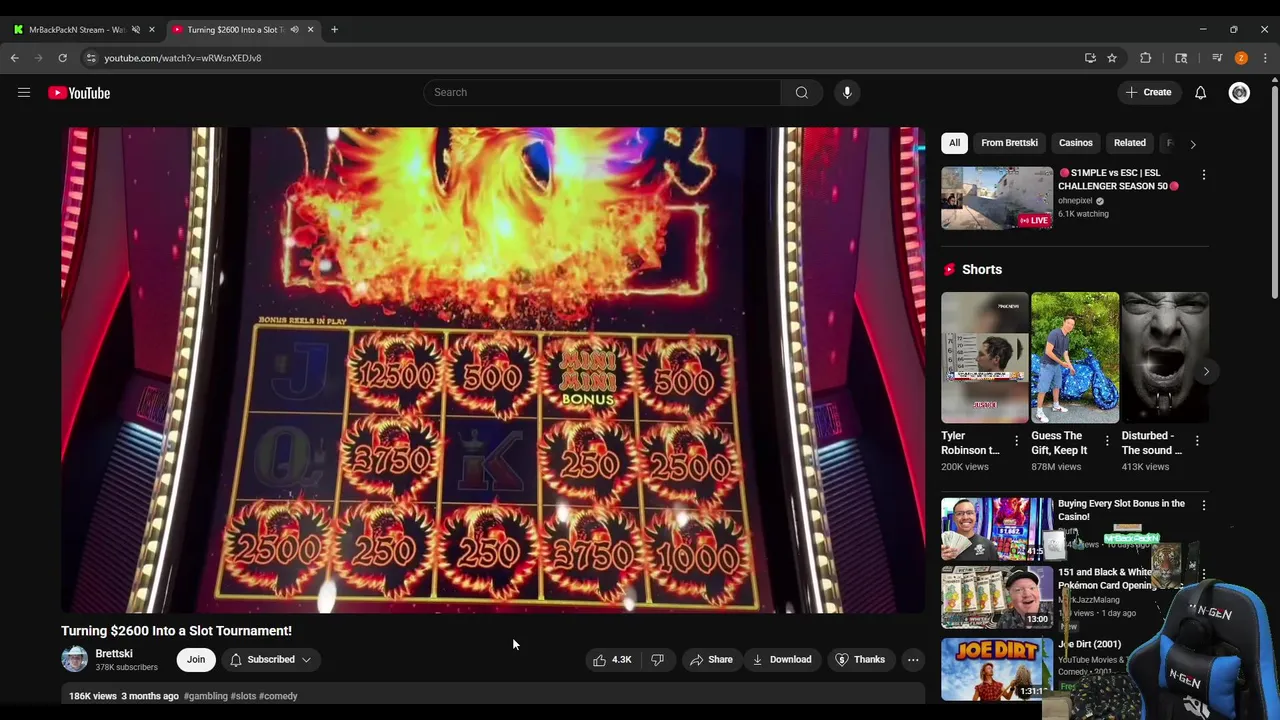The height and width of the screenshot is (720, 1280).
Task: Click the page vertical scrollbar
Action: (x=1274, y=190)
